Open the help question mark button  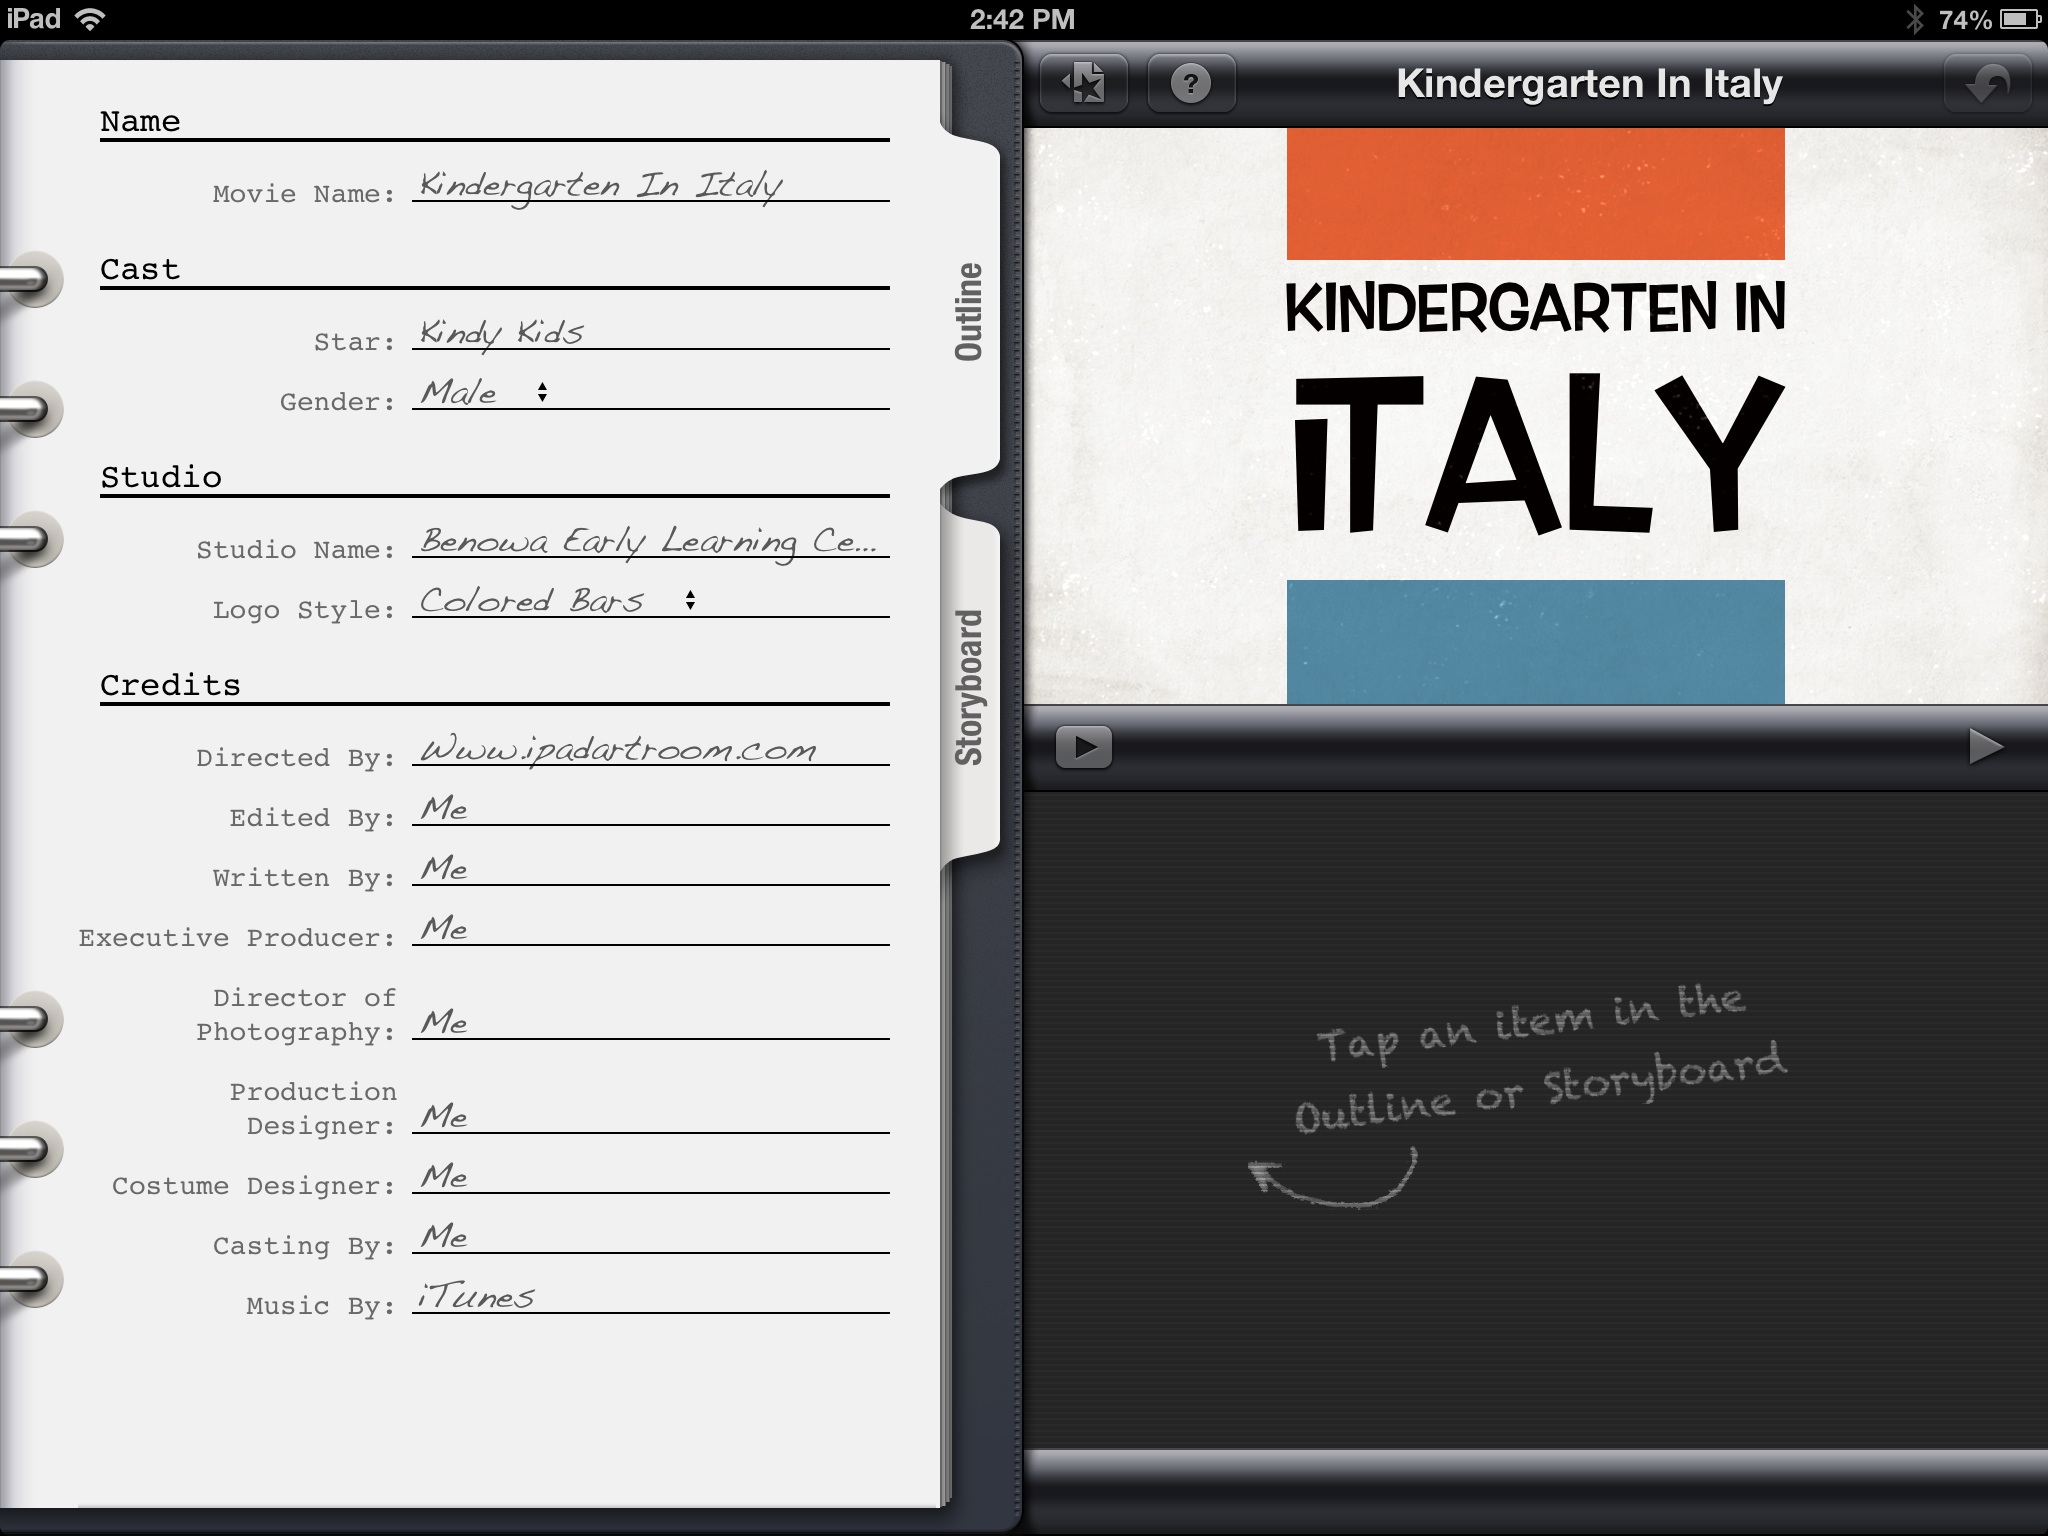pyautogui.click(x=1190, y=83)
